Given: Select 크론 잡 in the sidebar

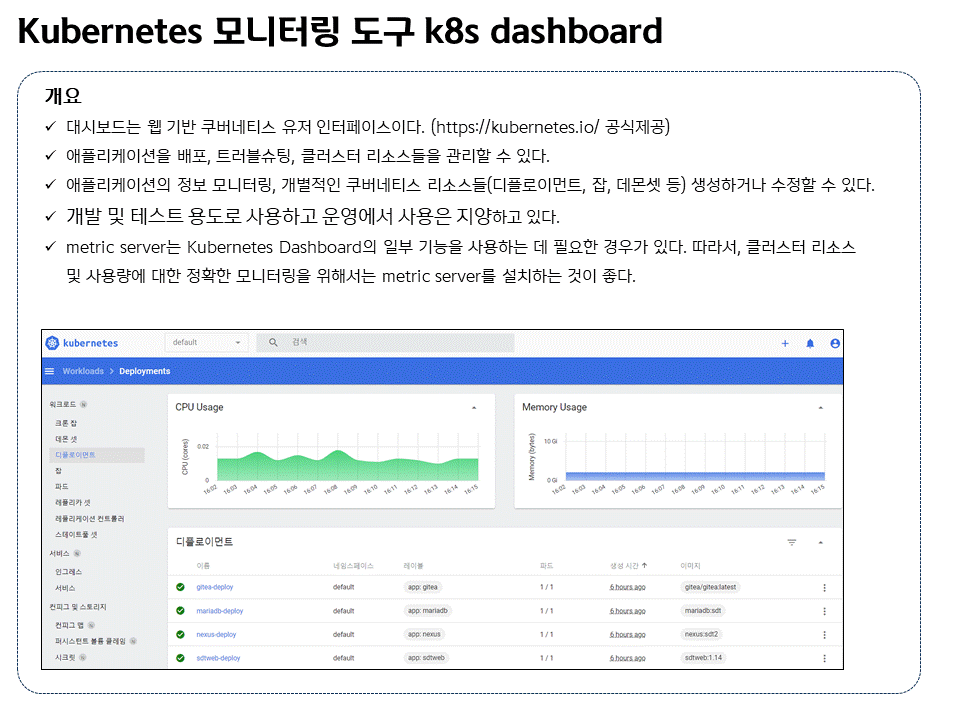Looking at the screenshot, I should click(66, 423).
